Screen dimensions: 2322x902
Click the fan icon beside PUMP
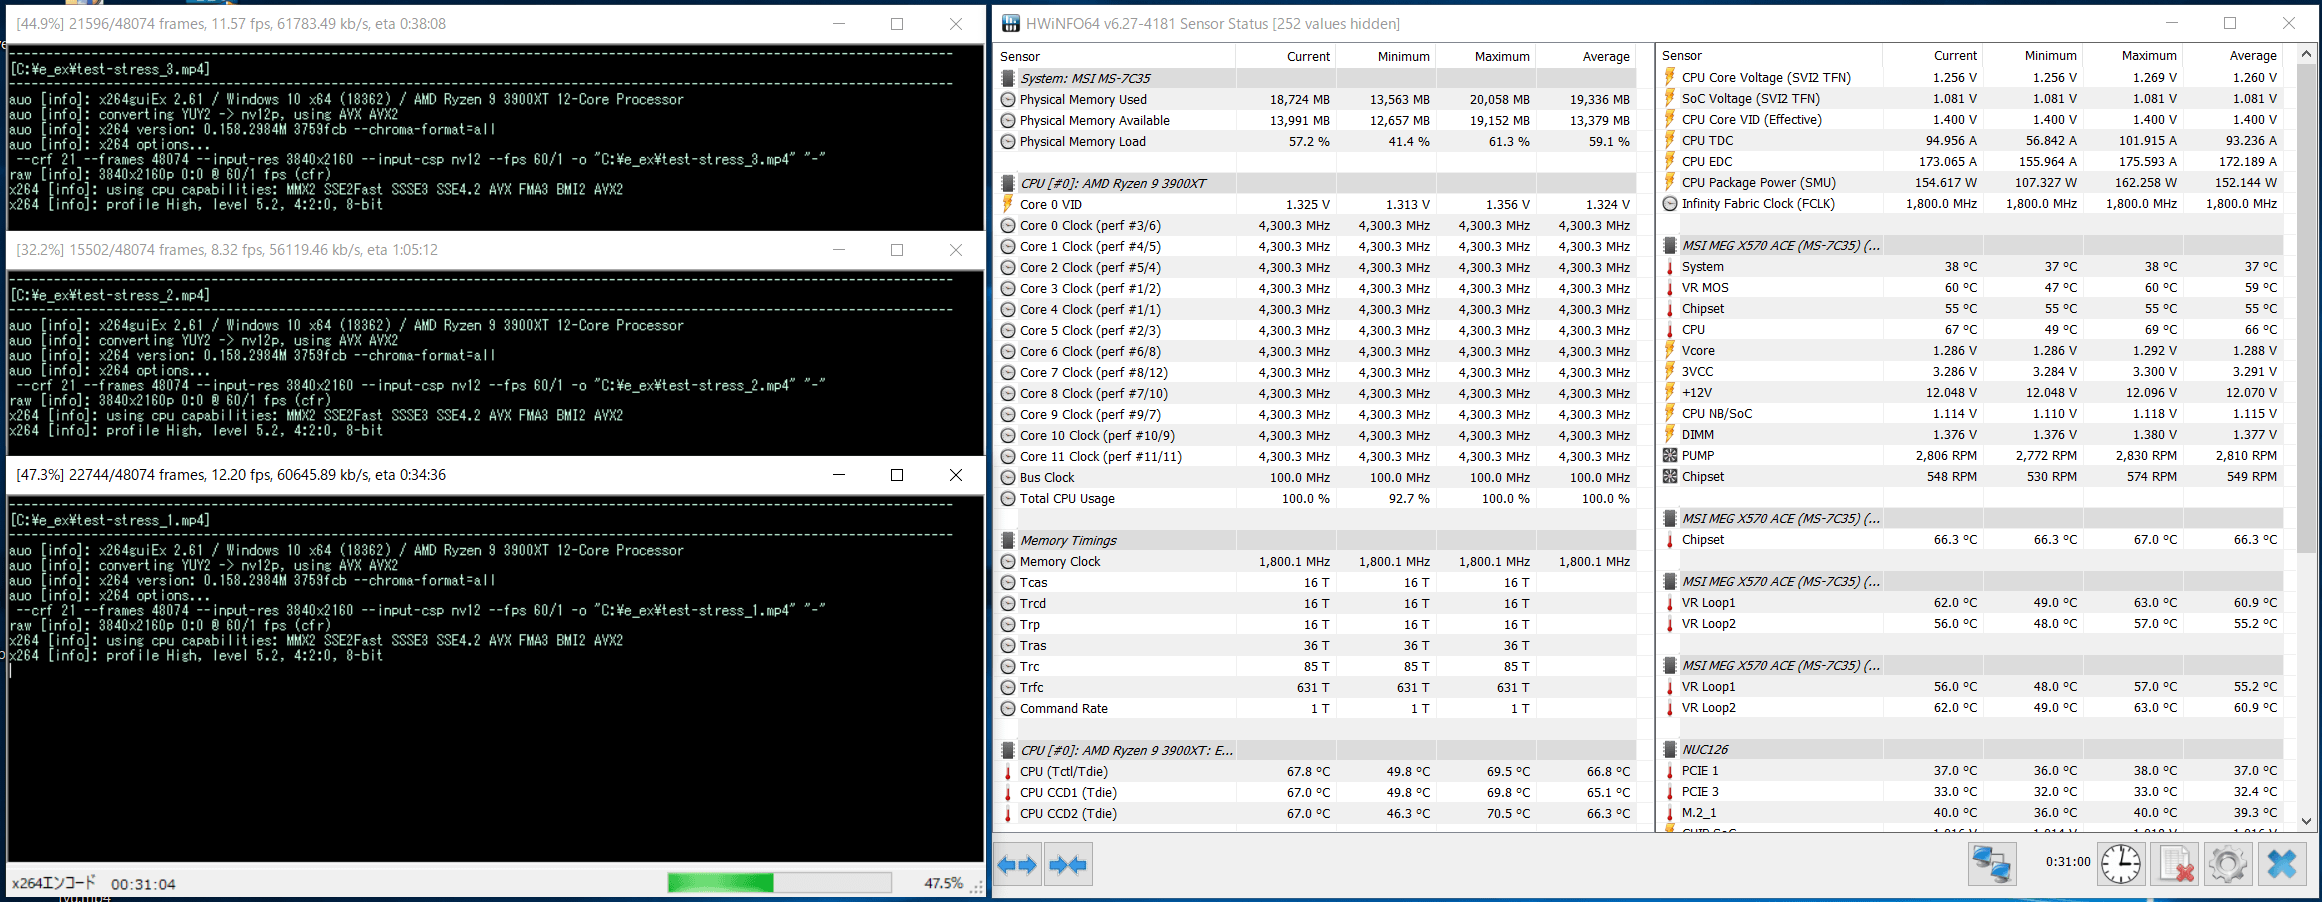coord(1669,455)
